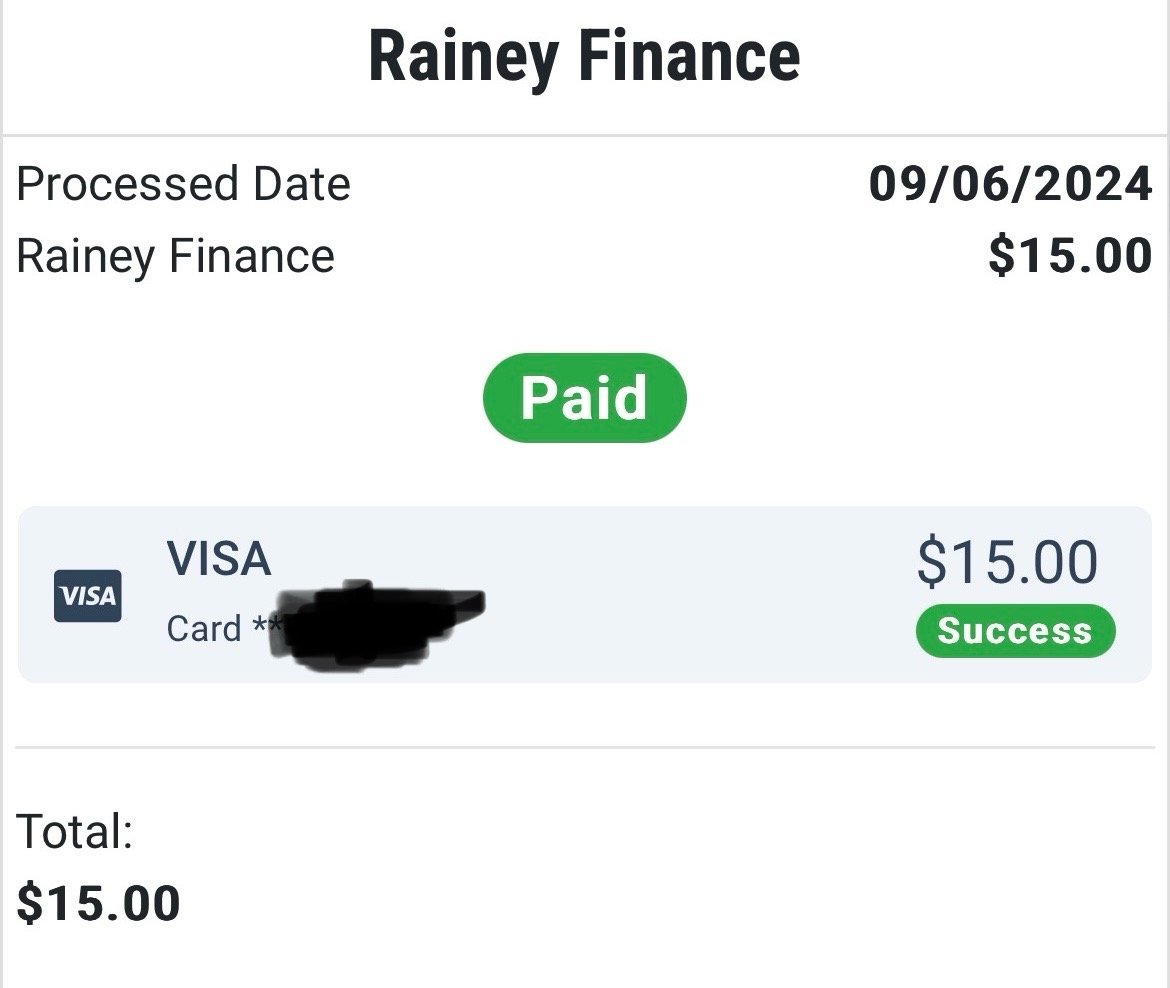
Task: Click the green Success status badge
Action: click(x=1014, y=631)
